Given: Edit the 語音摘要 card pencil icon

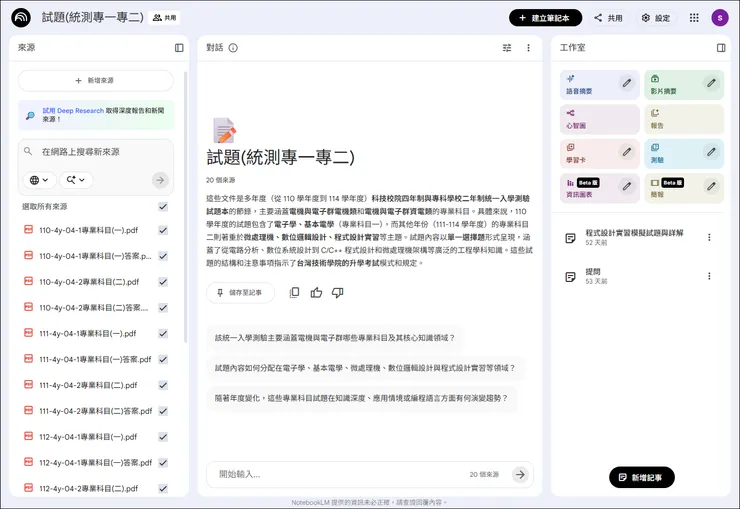Looking at the screenshot, I should 627,83.
